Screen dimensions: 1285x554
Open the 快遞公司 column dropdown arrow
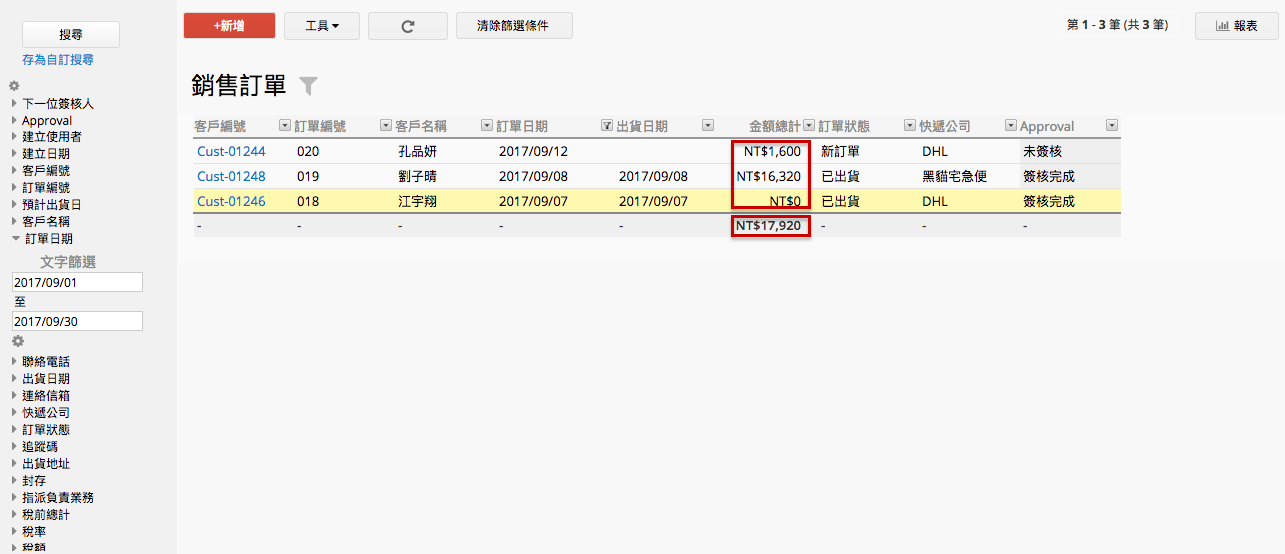[1011, 126]
